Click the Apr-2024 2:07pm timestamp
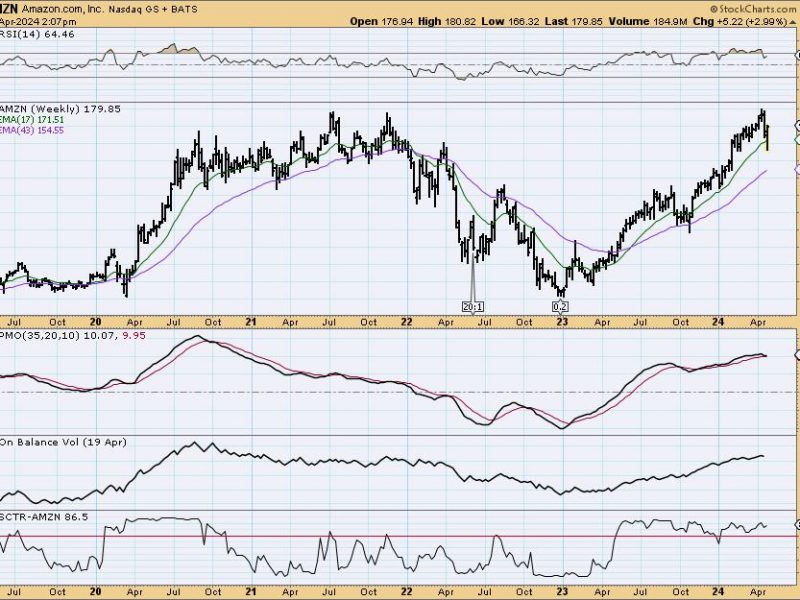 37,22
